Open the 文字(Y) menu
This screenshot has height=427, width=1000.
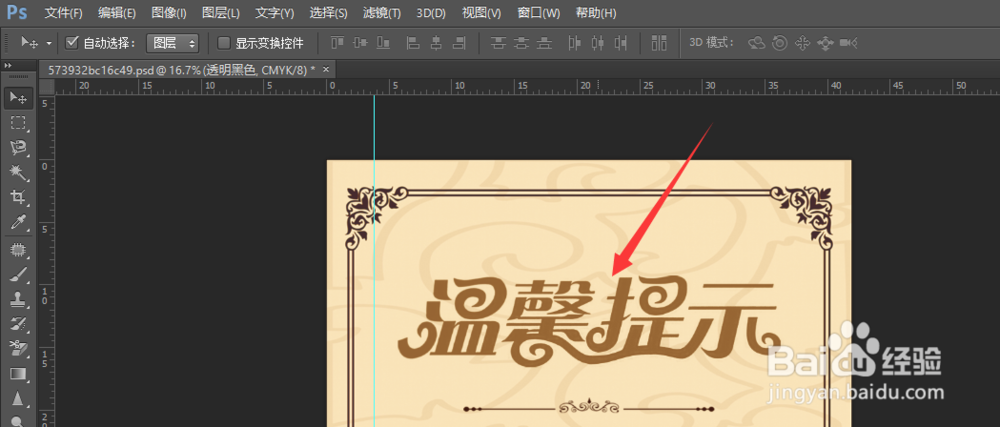(274, 12)
